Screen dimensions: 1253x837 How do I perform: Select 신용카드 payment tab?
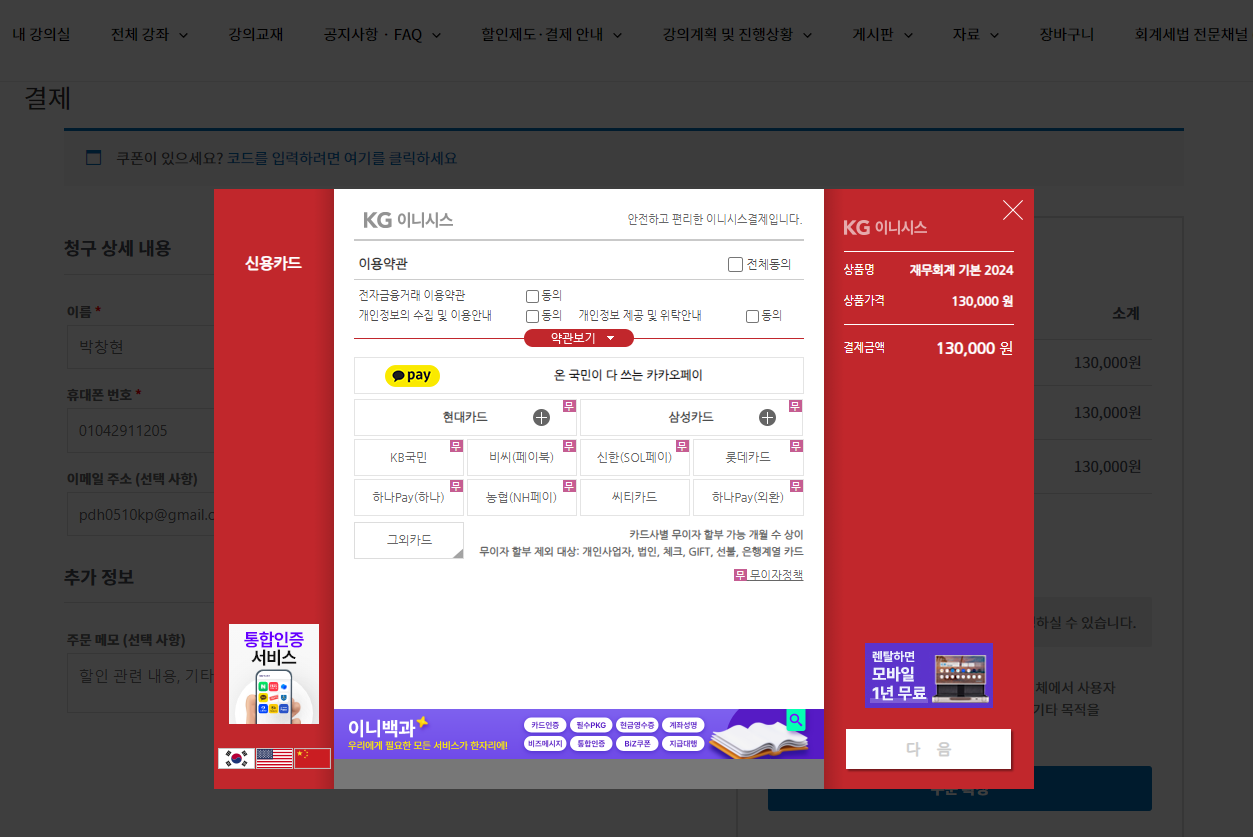(x=273, y=263)
